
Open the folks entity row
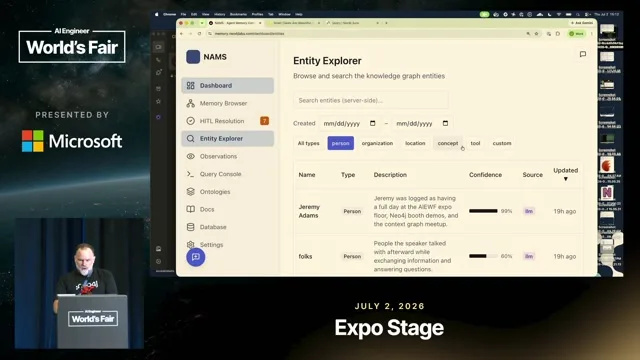[x=438, y=256]
